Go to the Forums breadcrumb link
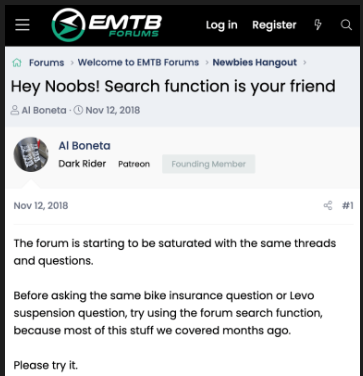 [47, 63]
